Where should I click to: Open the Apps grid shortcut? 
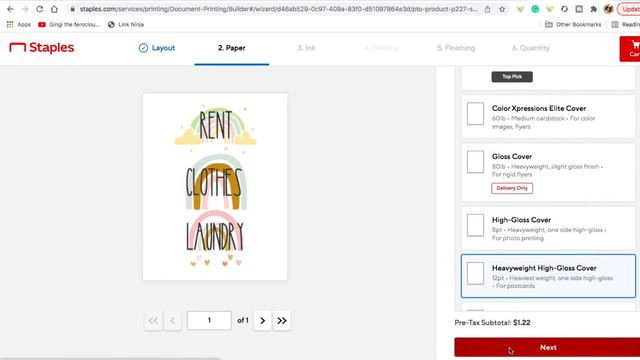pos(19,24)
